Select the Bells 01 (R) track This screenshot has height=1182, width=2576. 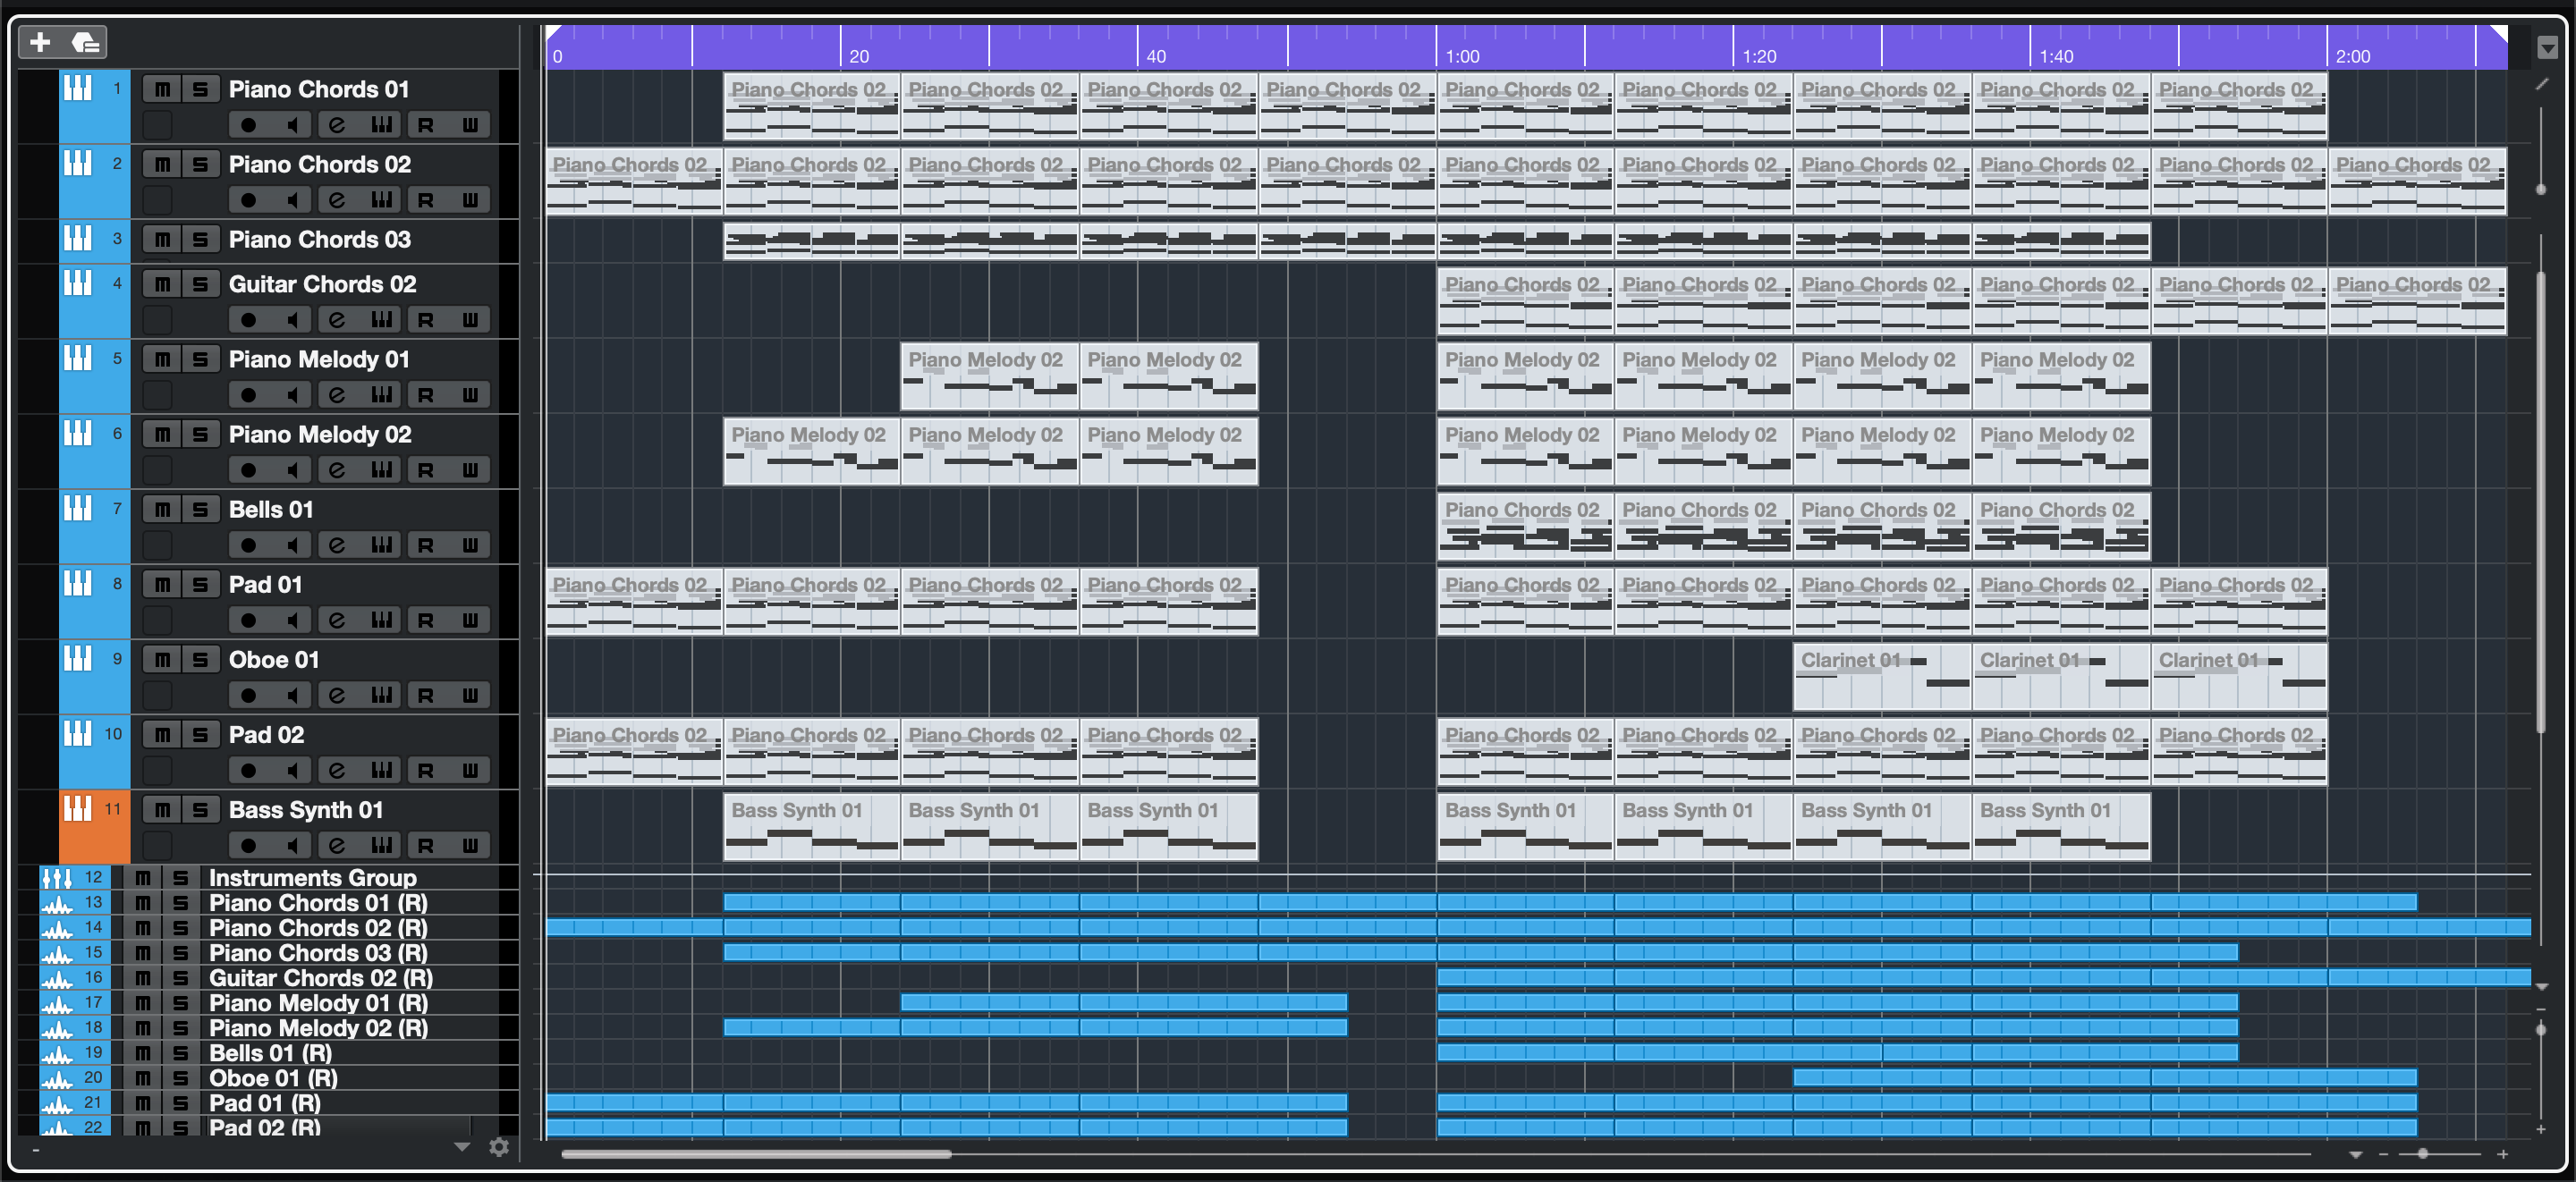pyautogui.click(x=270, y=1053)
